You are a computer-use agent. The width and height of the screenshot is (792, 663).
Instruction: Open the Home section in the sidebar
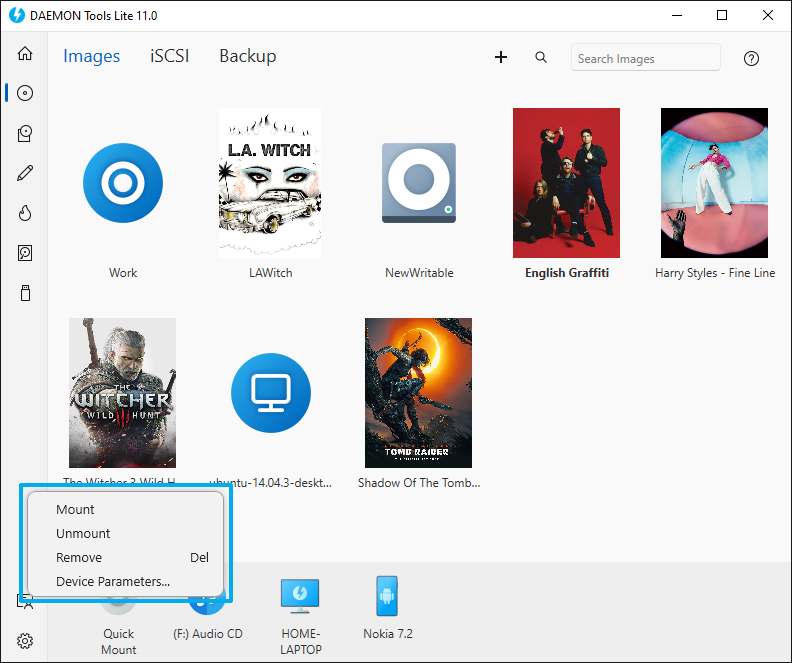(25, 54)
